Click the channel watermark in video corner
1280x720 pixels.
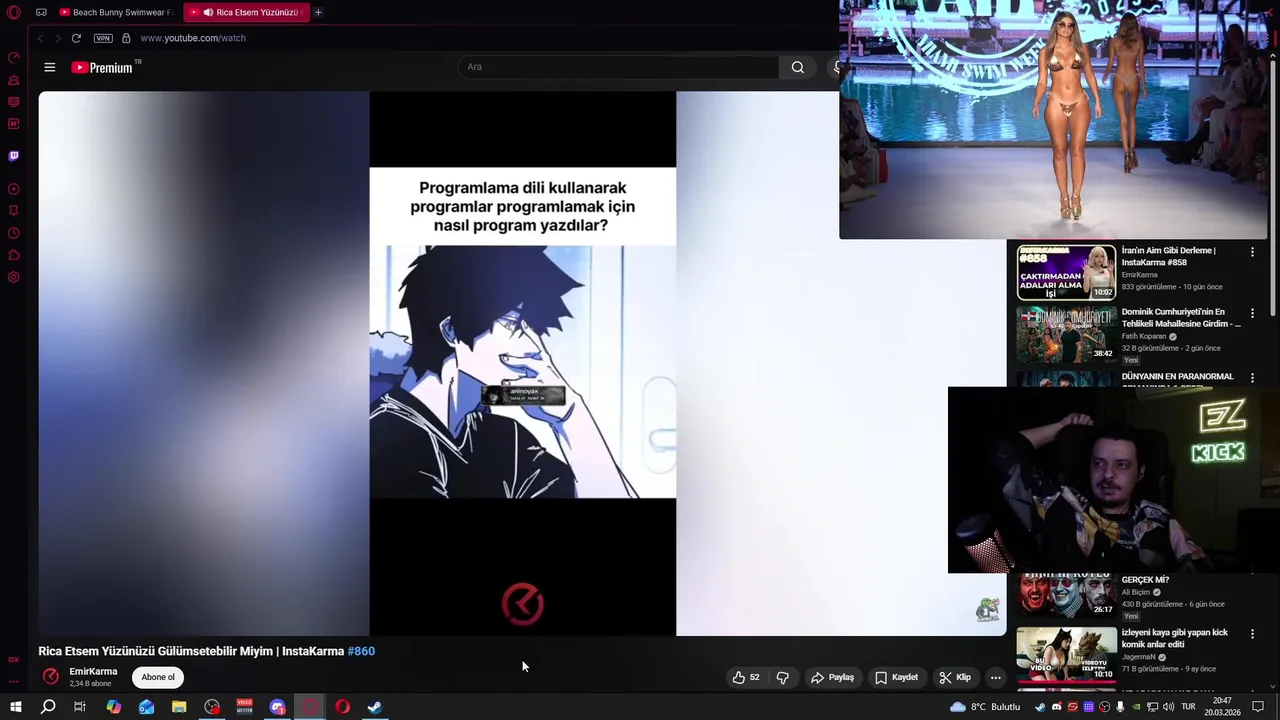point(987,609)
